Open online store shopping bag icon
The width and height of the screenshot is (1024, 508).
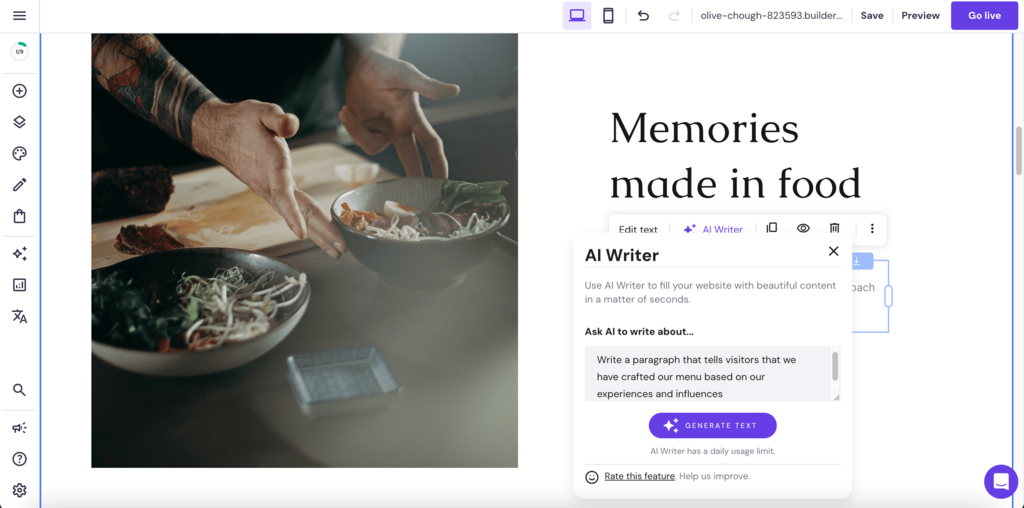click(20, 216)
